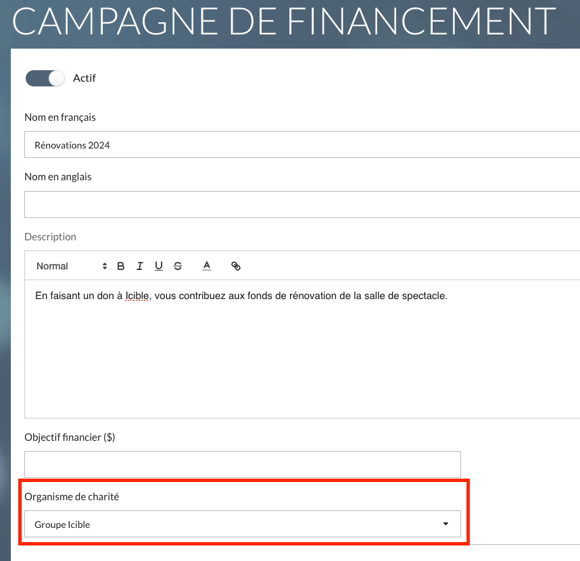Open the text color picker icon
The height and width of the screenshot is (561, 580).
[x=207, y=266]
